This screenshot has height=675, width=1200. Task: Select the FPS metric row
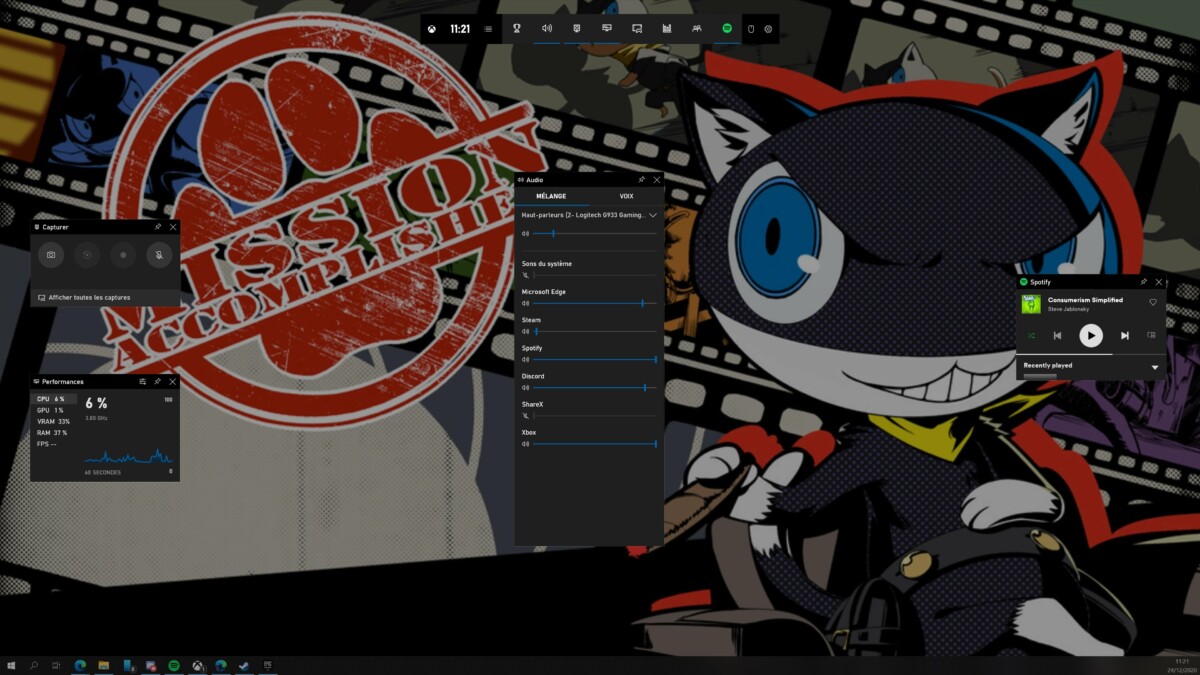pyautogui.click(x=54, y=443)
